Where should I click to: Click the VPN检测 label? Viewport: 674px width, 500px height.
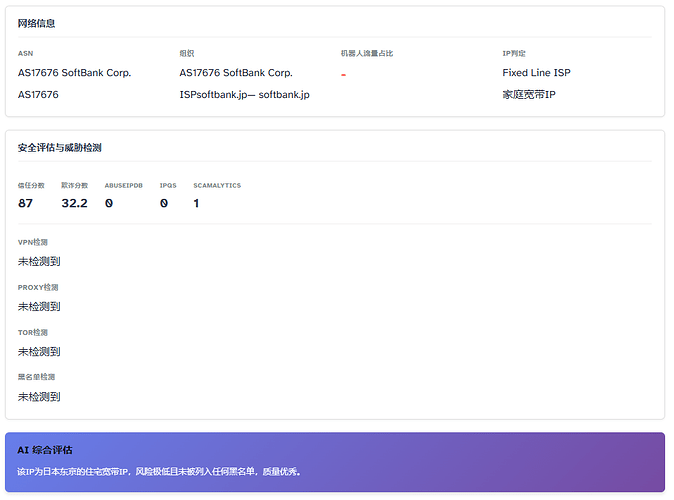tap(33, 243)
